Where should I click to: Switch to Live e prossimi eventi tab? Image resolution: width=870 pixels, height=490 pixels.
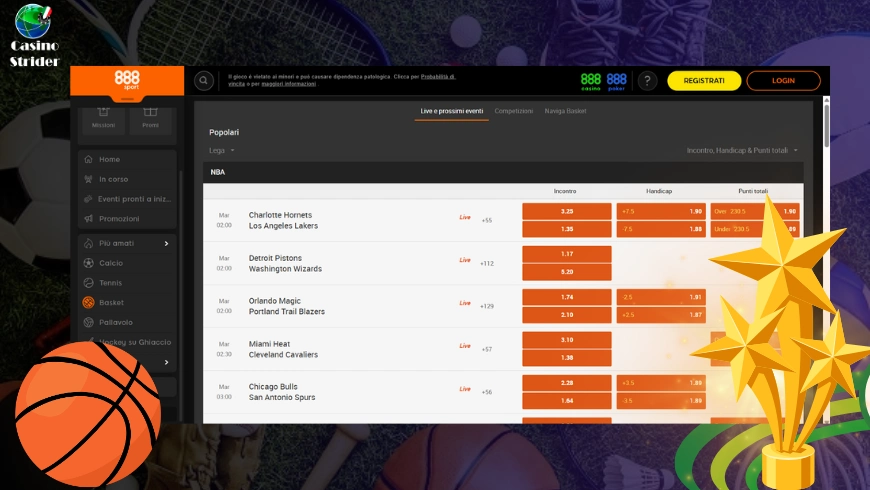coord(452,111)
